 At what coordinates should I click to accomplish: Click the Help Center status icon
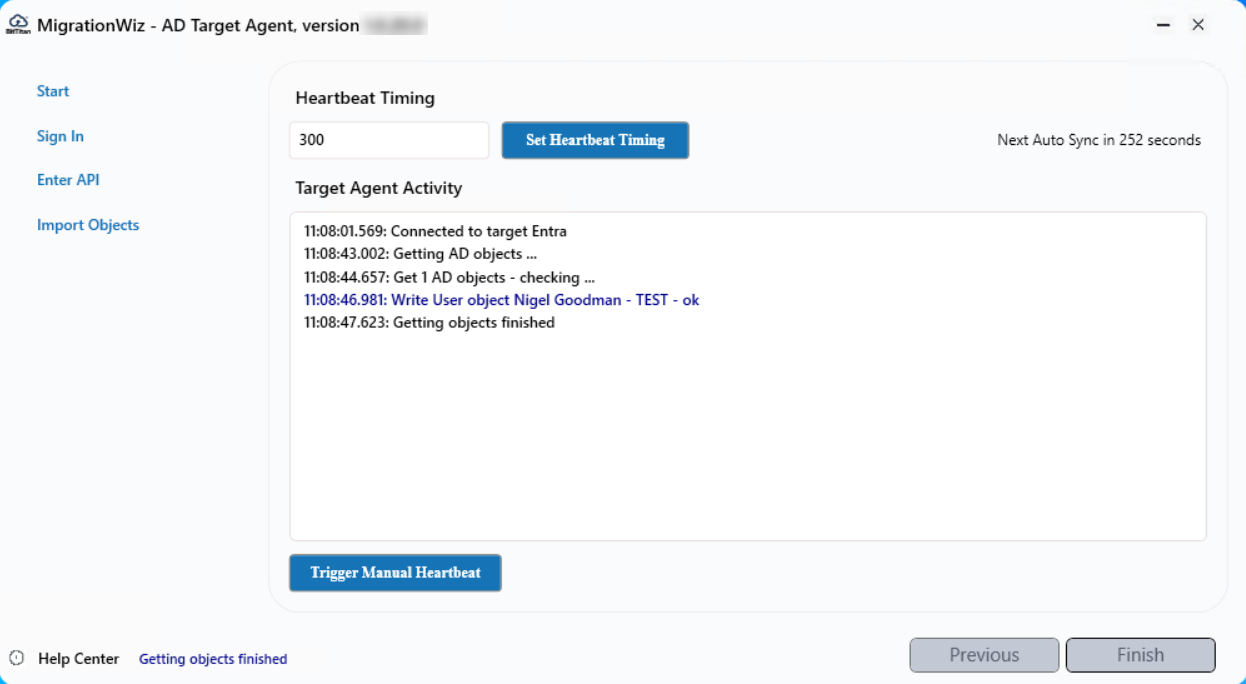click(17, 659)
